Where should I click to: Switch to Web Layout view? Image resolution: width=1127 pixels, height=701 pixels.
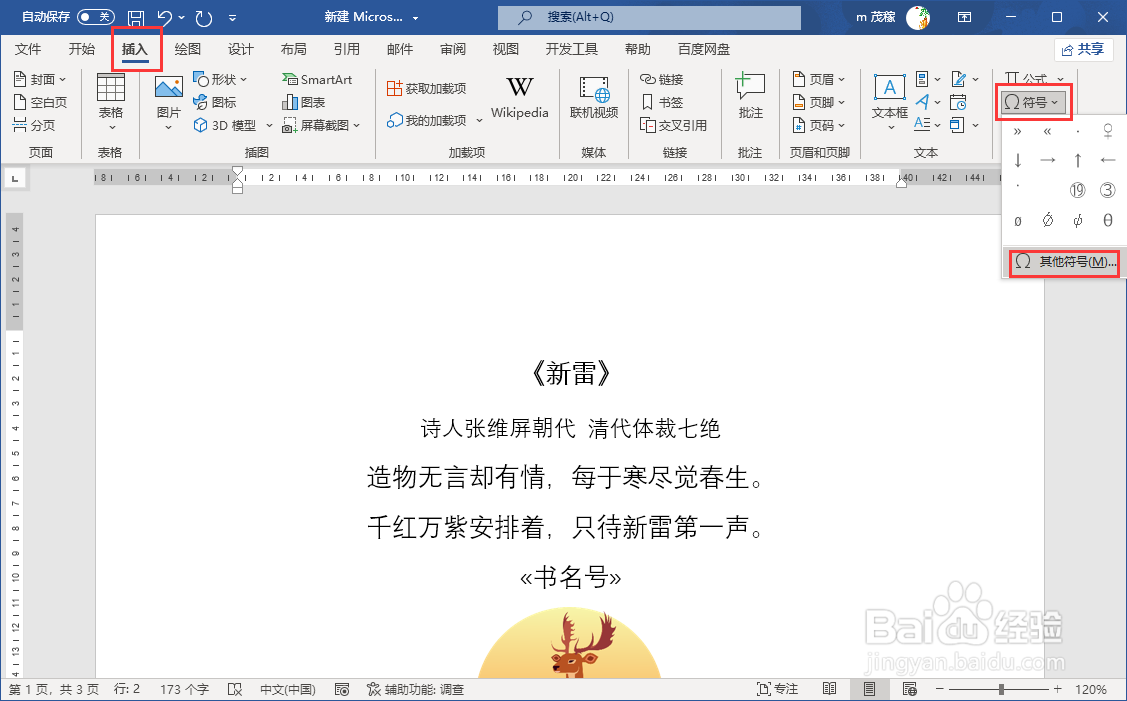pyautogui.click(x=910, y=689)
